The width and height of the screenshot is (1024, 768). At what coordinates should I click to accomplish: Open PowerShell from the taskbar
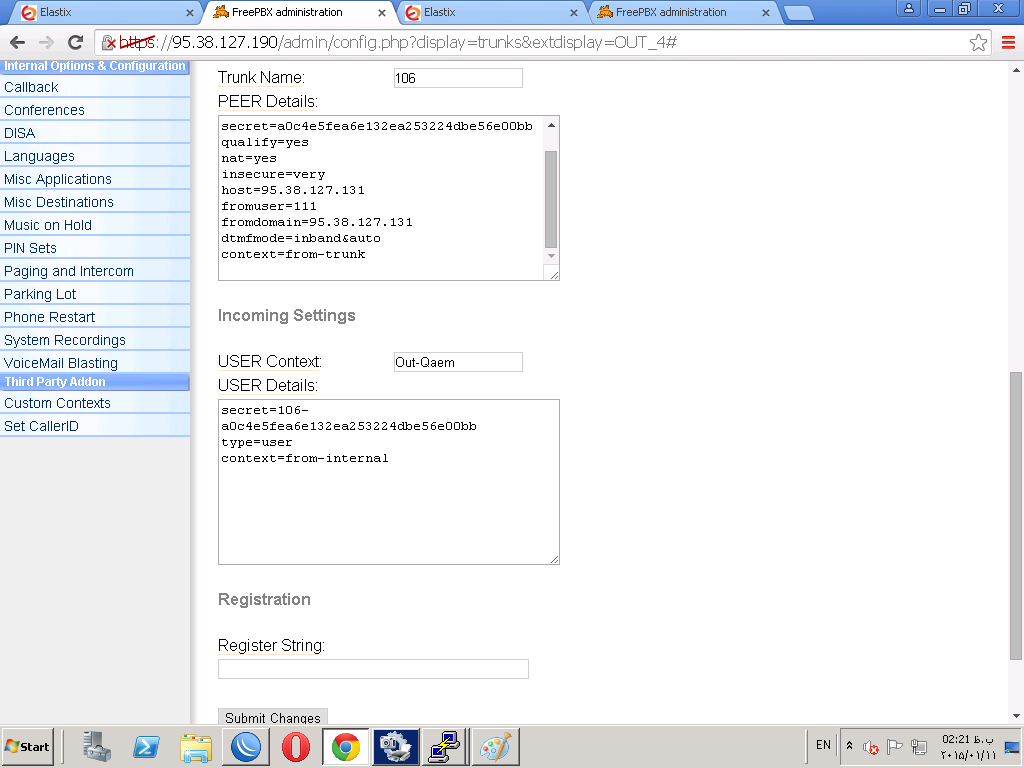[147, 747]
